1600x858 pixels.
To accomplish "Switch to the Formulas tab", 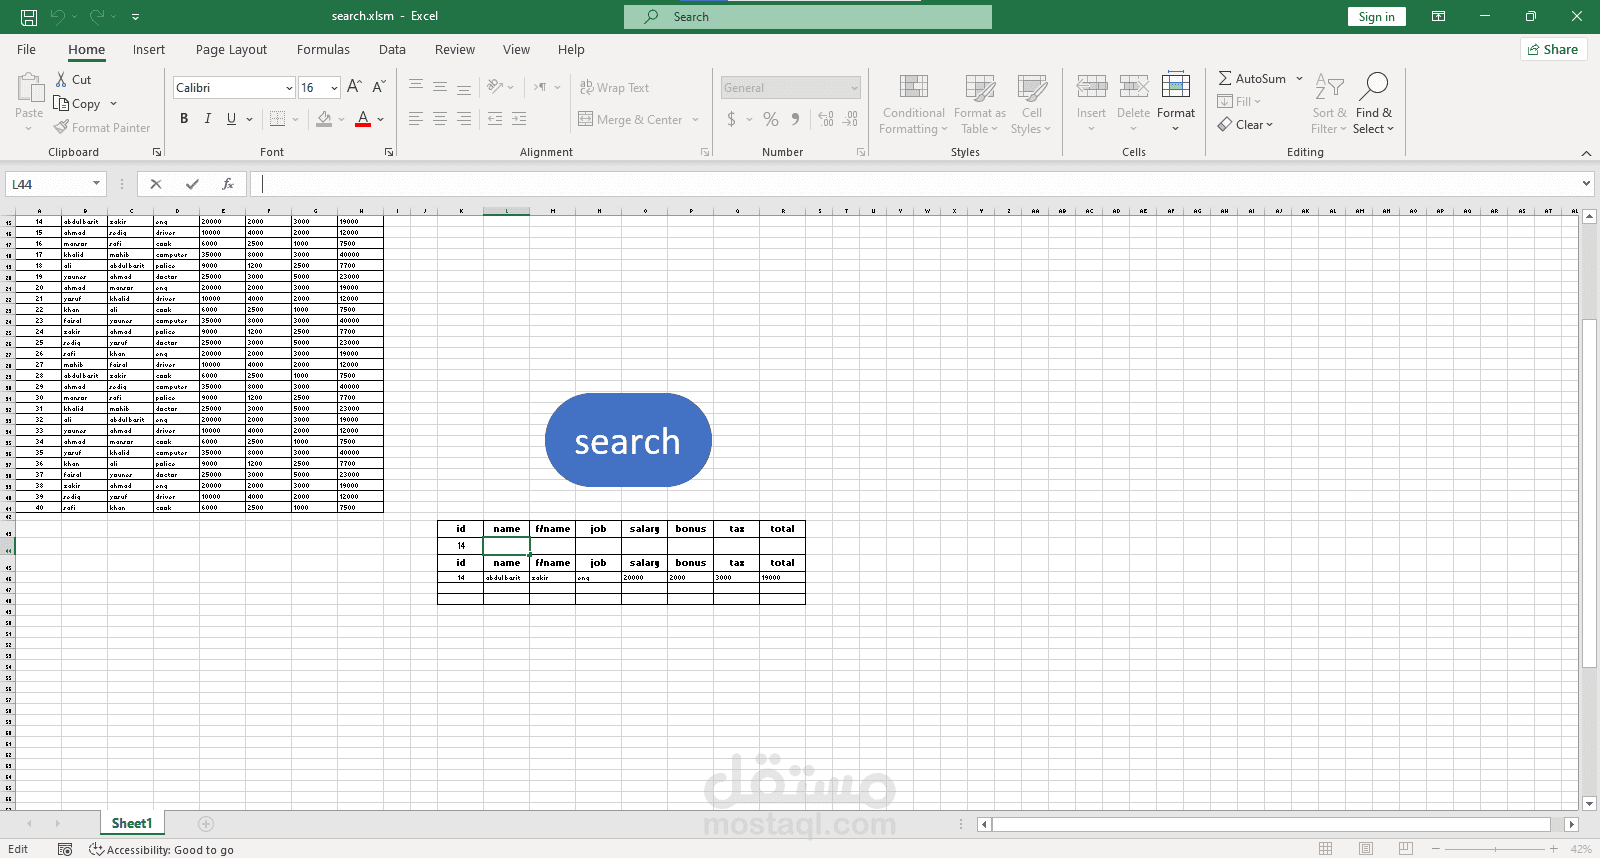I will tap(323, 49).
